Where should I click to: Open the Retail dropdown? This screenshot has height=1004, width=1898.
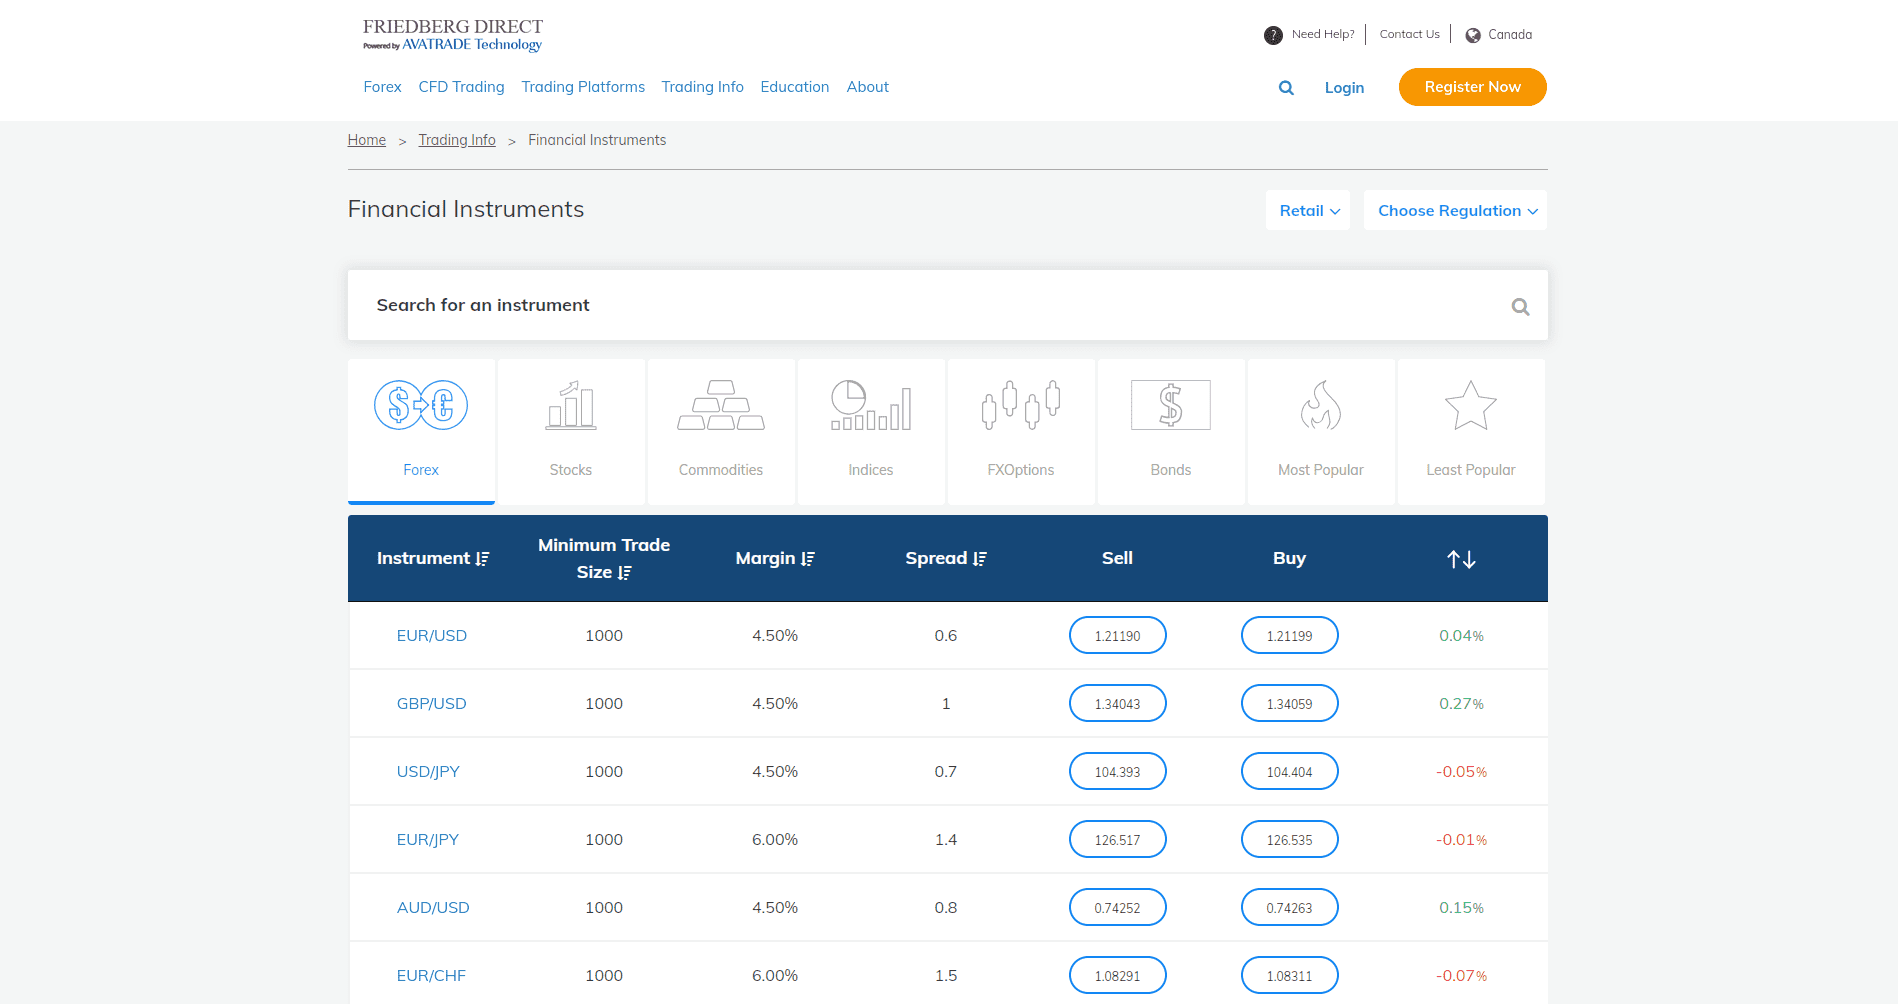(x=1307, y=210)
